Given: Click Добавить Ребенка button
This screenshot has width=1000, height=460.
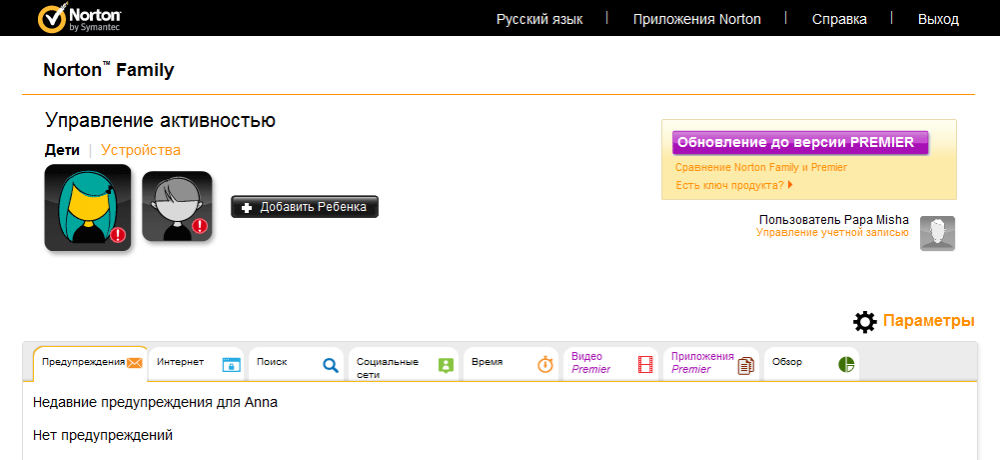Looking at the screenshot, I should click(x=305, y=207).
